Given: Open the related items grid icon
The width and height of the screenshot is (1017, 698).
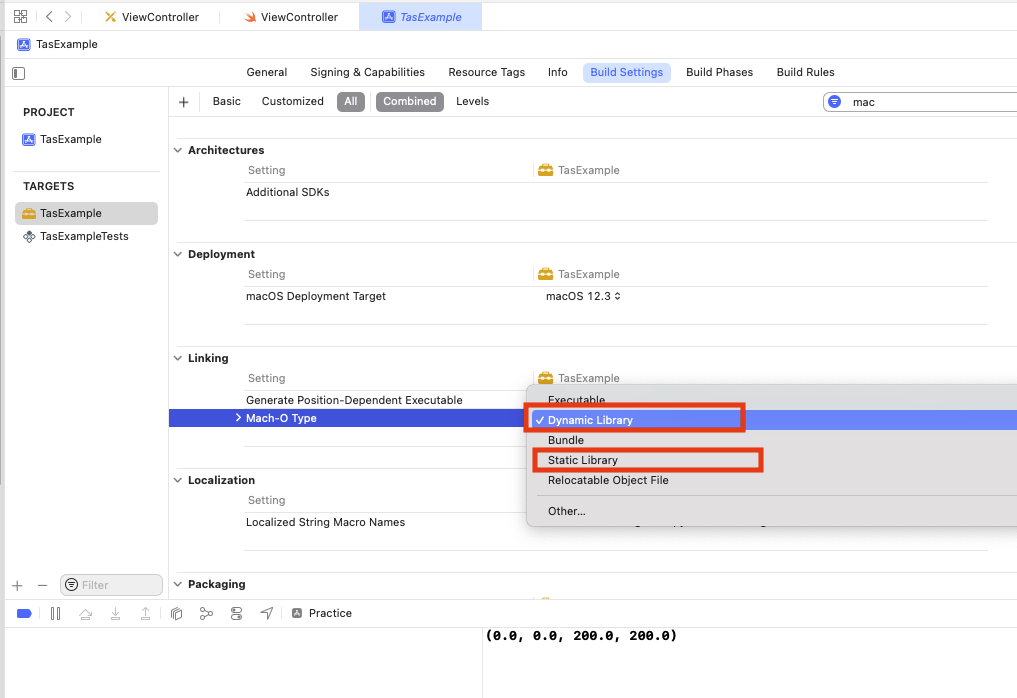Looking at the screenshot, I should (21, 17).
